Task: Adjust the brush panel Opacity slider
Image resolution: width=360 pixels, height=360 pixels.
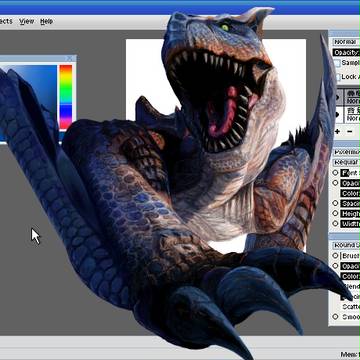Action: 350,266
